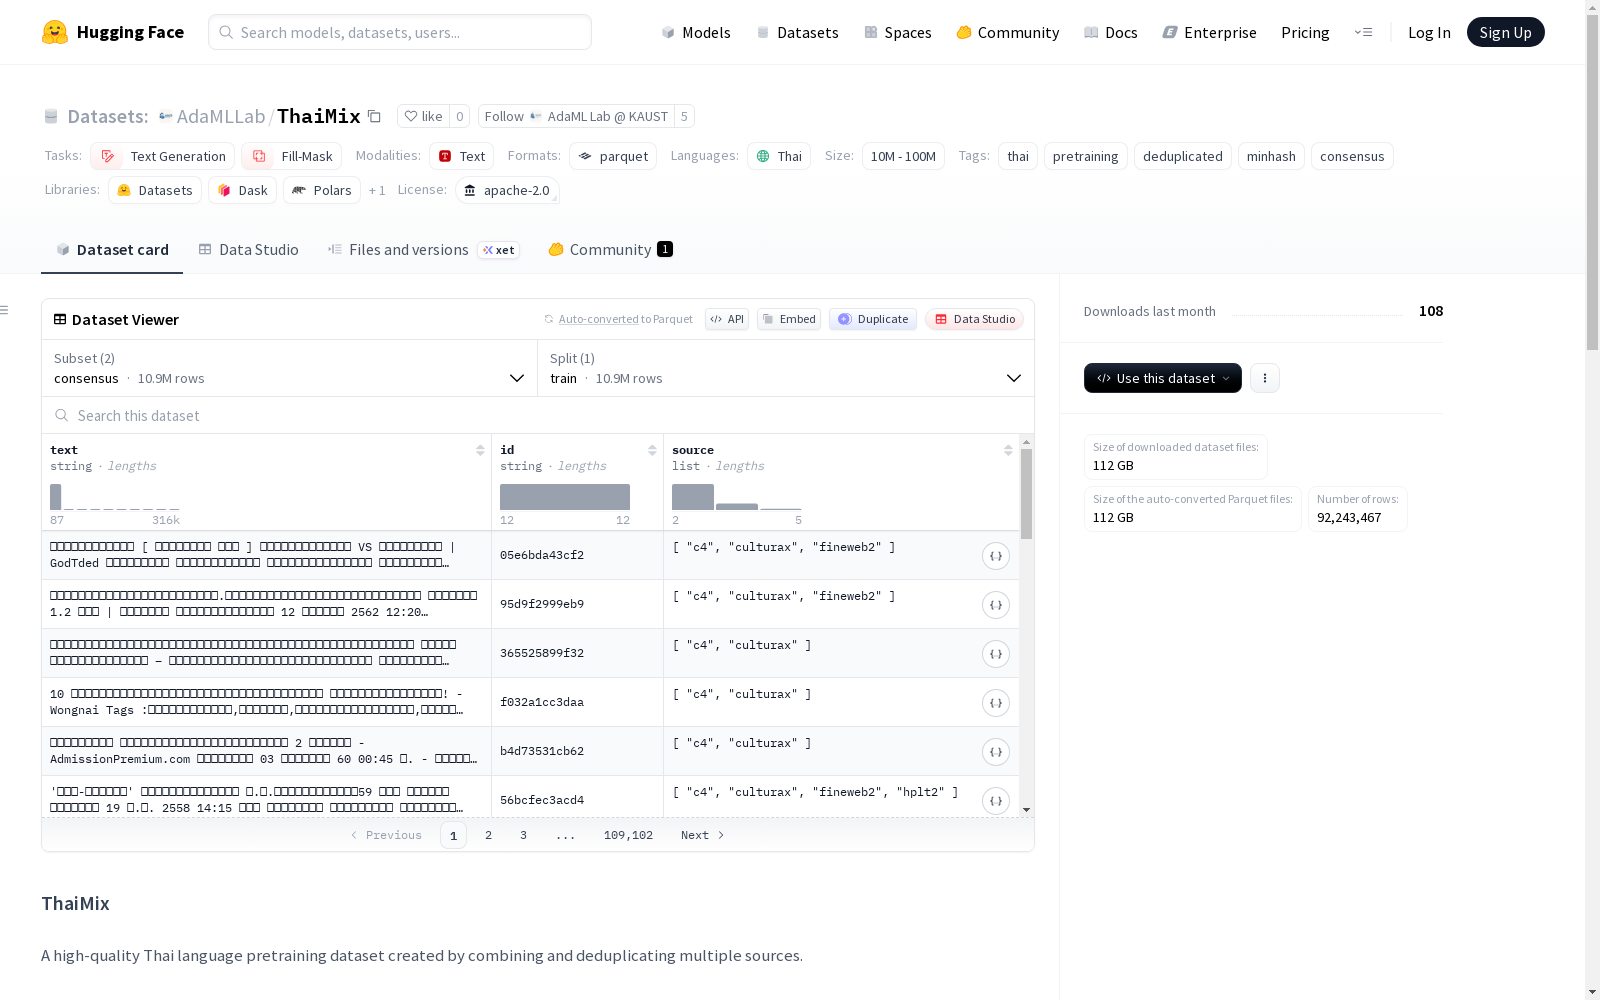Switch to the Dataset card tab
1600x1000 pixels.
(112, 250)
